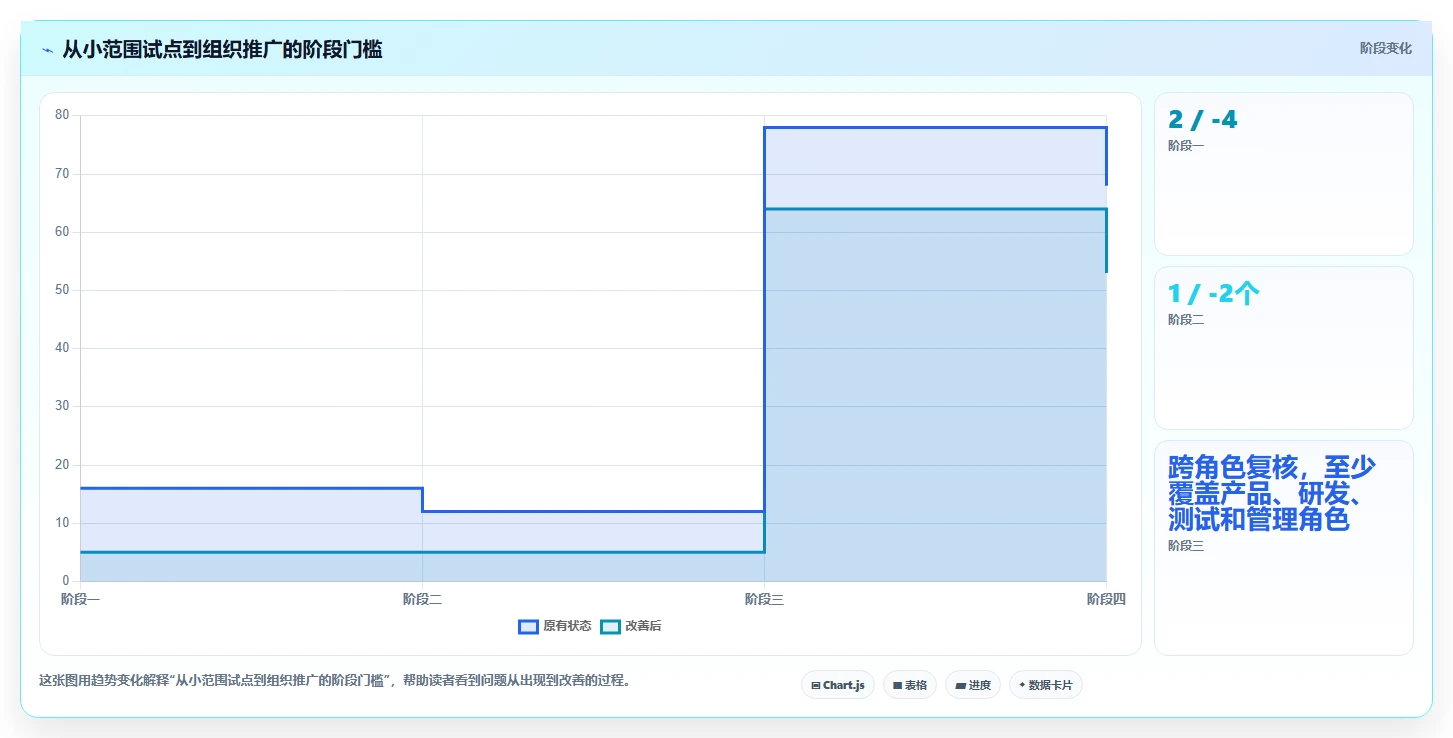1453x738 pixels.
Task: Click the caption text below the chart
Action: [x=334, y=680]
